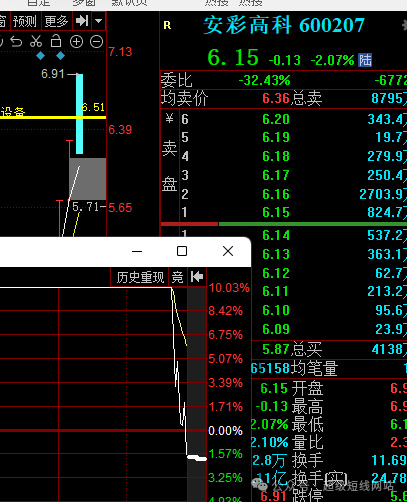The image size is (407, 502).
Task: Click the jump-to-end arrow icon
Action: [82, 21]
